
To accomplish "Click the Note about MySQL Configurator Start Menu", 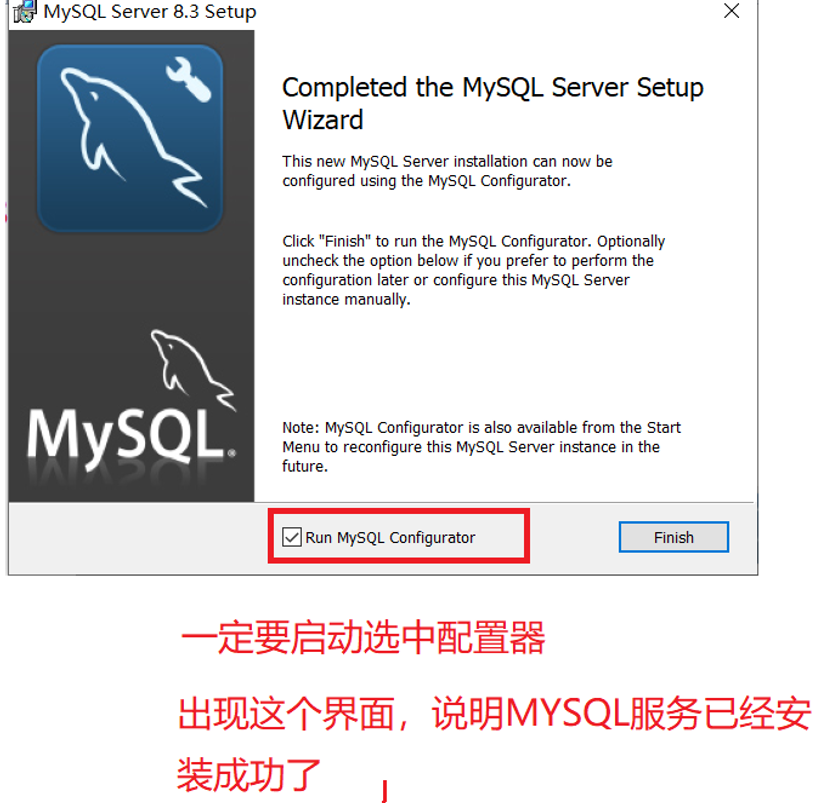I will click(482, 446).
